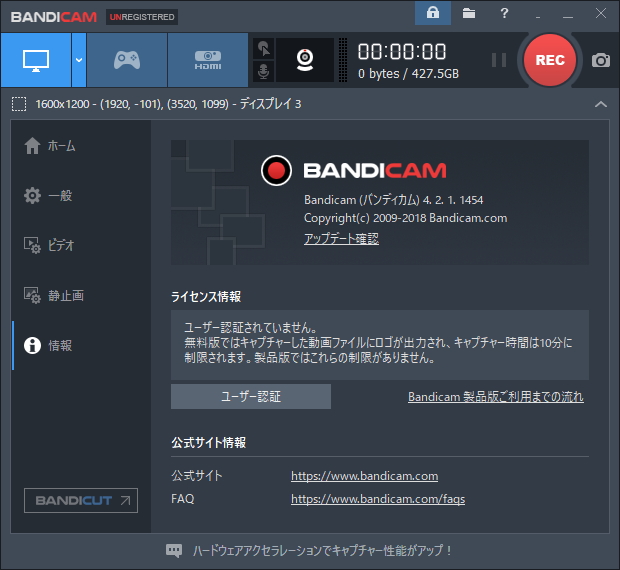
Task: Open the ホーム tab
Action: [50, 146]
